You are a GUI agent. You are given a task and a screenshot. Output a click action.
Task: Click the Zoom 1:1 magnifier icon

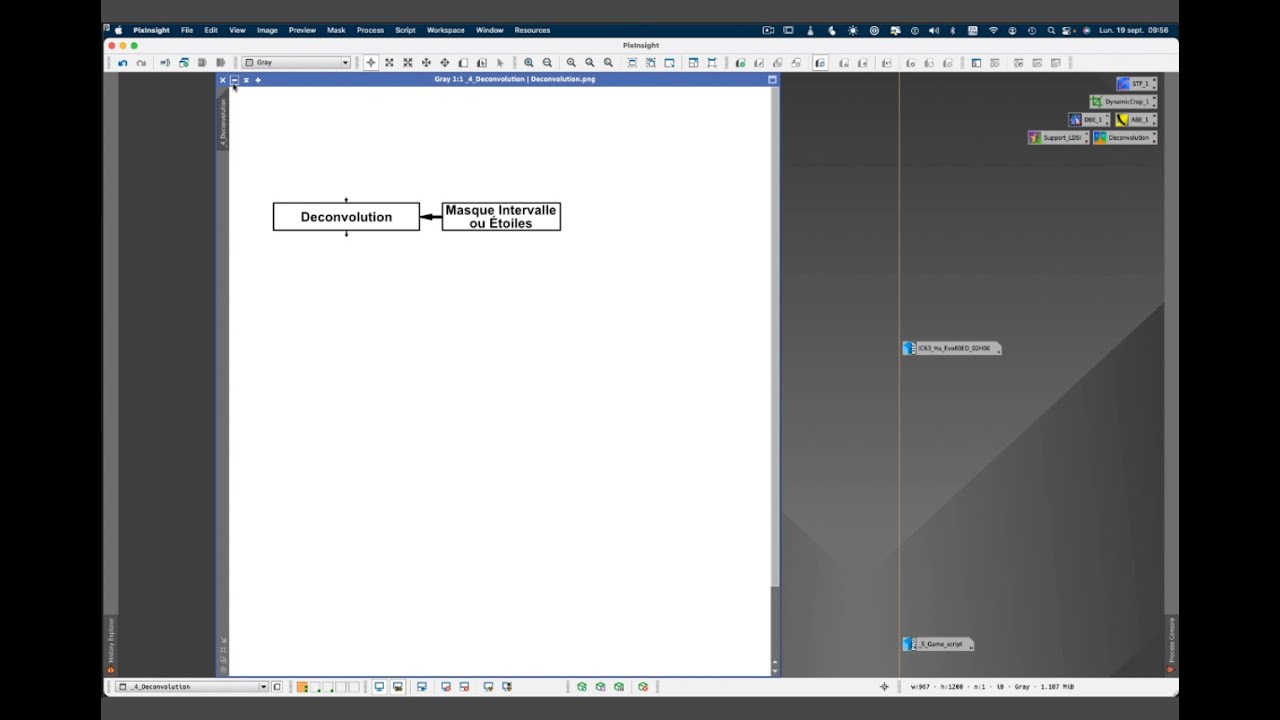coord(571,63)
